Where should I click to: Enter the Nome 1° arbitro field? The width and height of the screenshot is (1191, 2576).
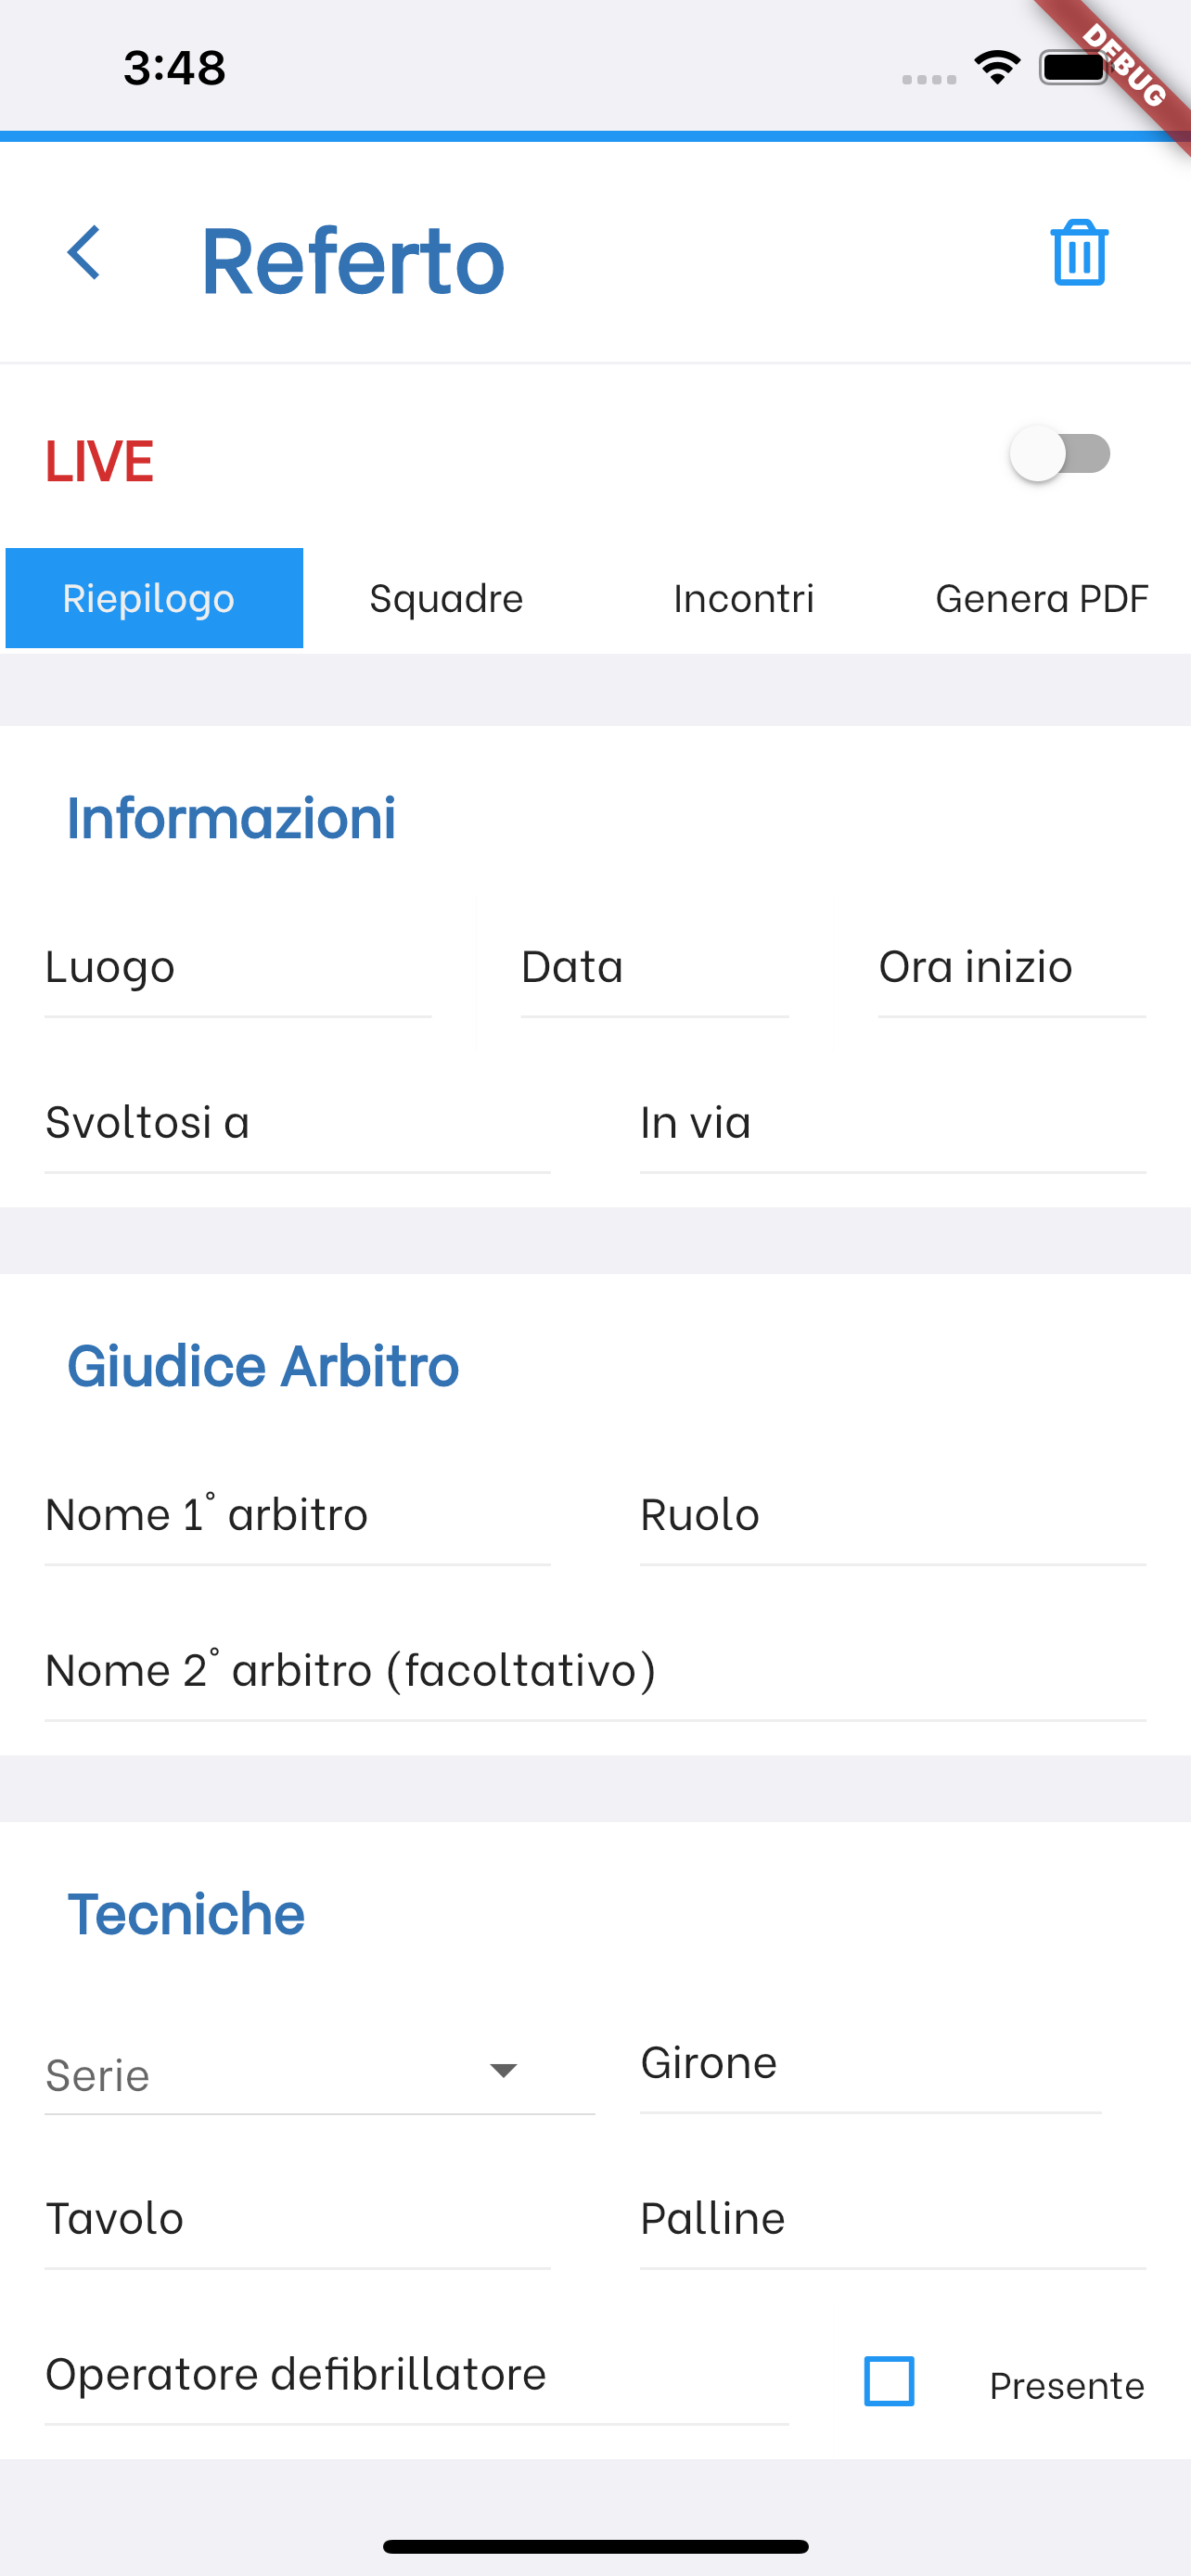click(297, 1516)
